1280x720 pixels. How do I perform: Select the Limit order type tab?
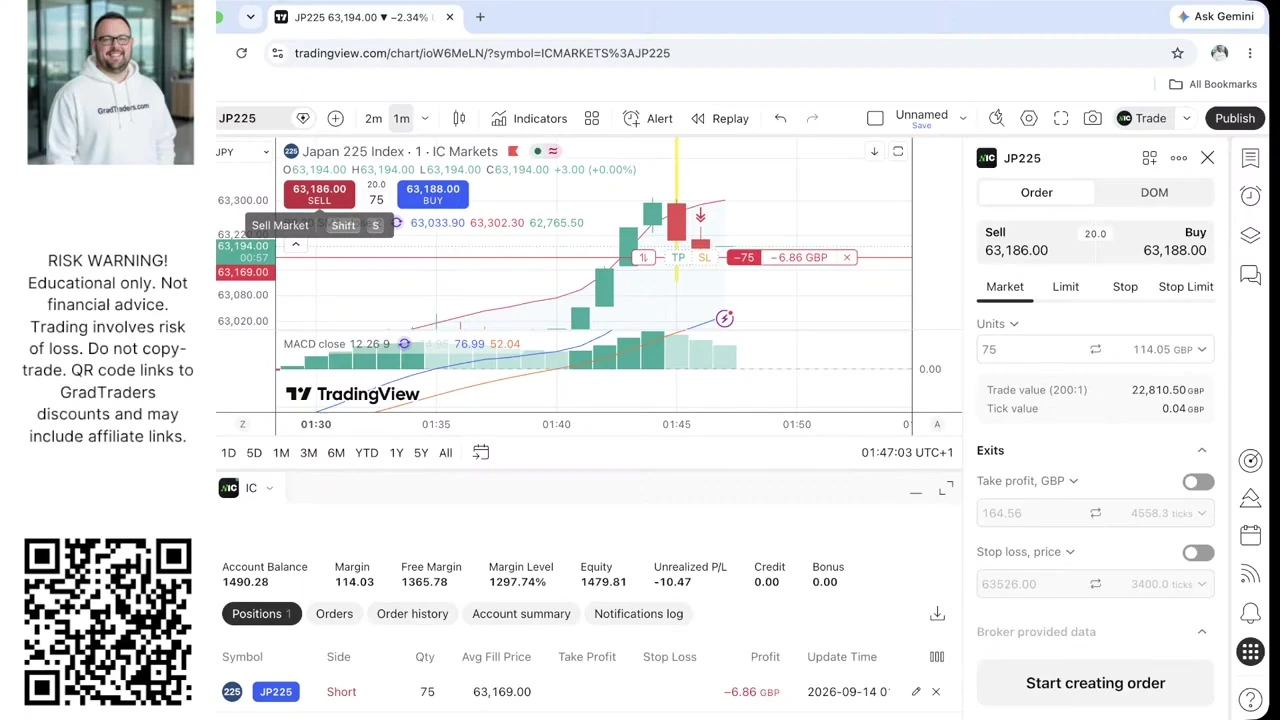tap(1065, 287)
